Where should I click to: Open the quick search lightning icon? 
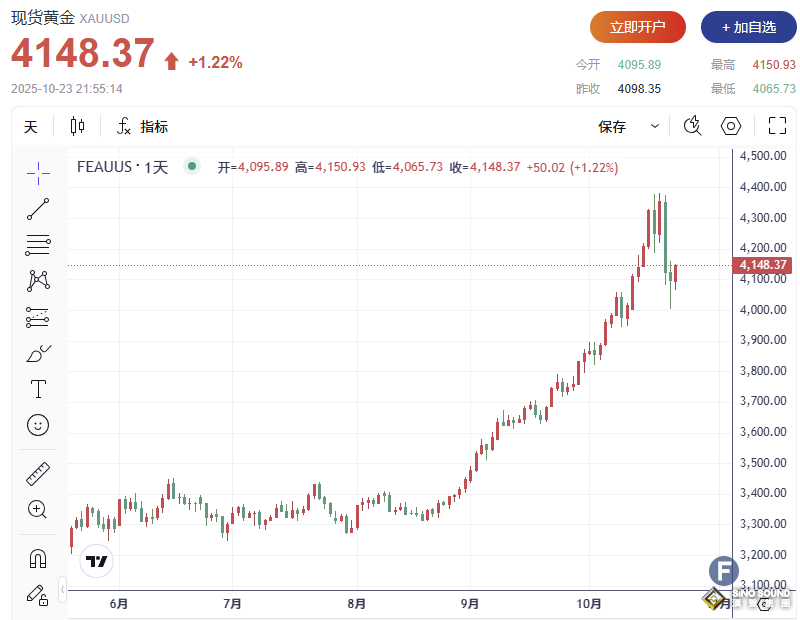pos(692,126)
